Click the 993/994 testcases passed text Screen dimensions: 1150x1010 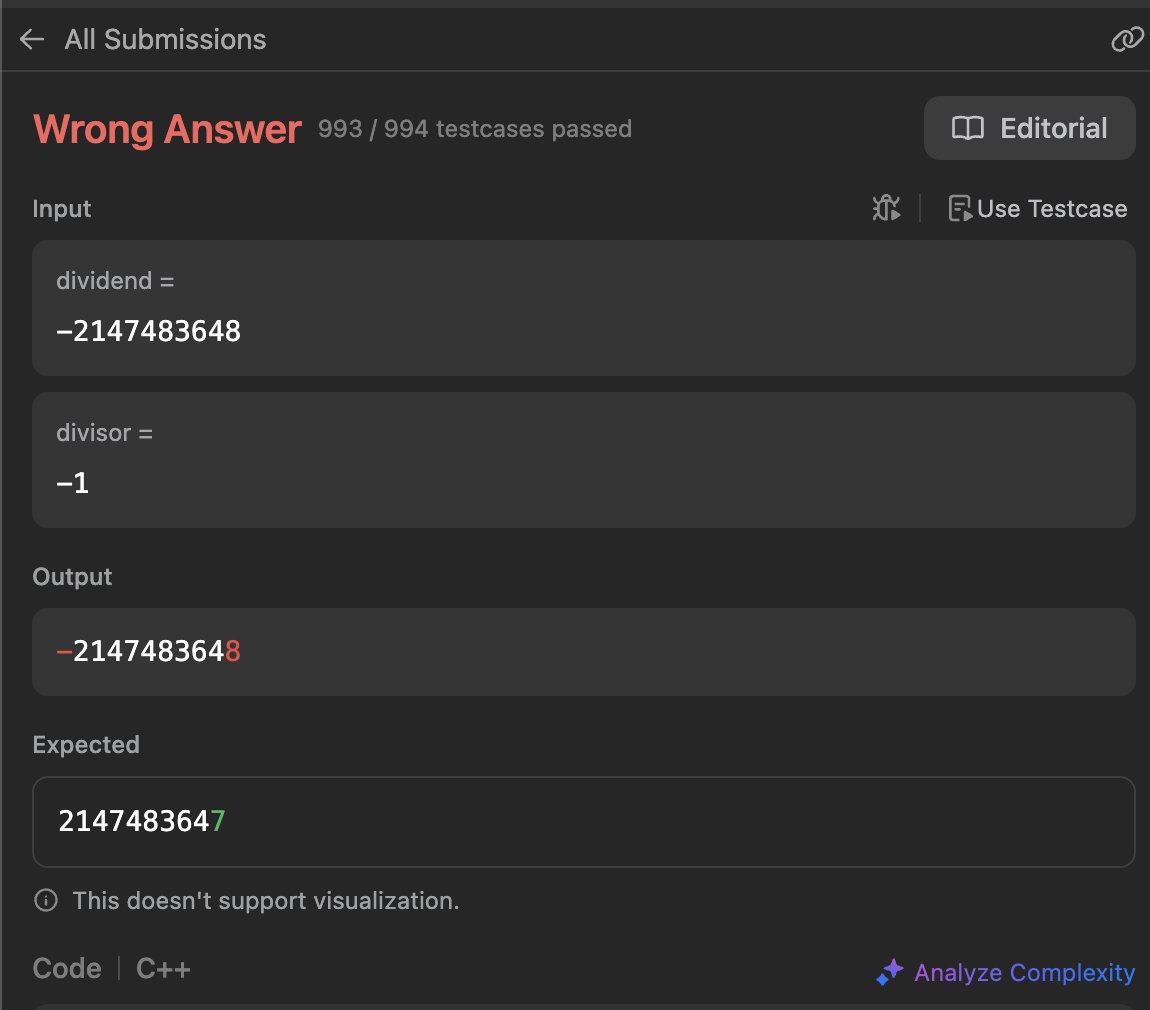474,128
